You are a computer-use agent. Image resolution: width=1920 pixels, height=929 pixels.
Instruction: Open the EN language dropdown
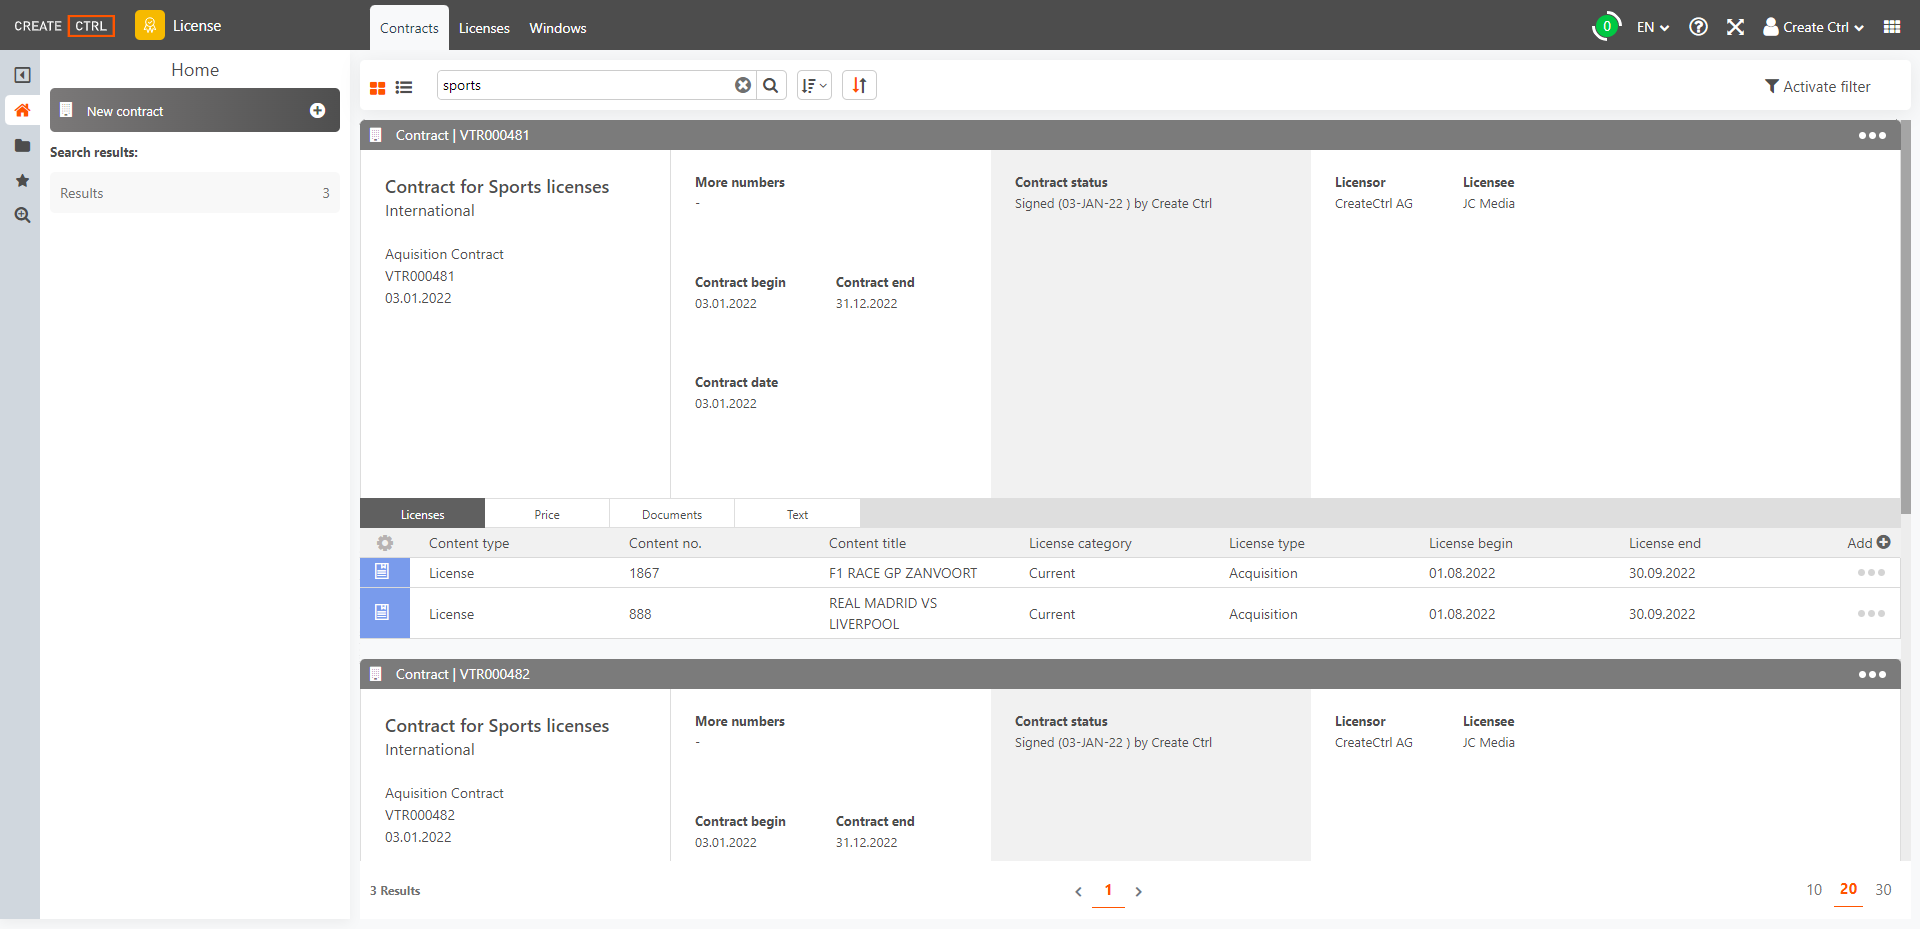tap(1653, 27)
